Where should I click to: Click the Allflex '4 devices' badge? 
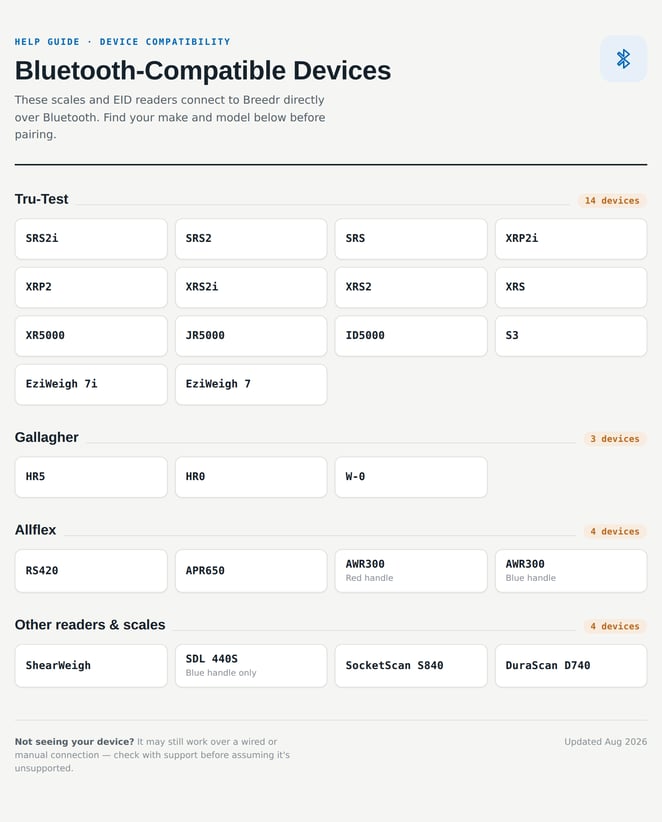click(x=615, y=532)
